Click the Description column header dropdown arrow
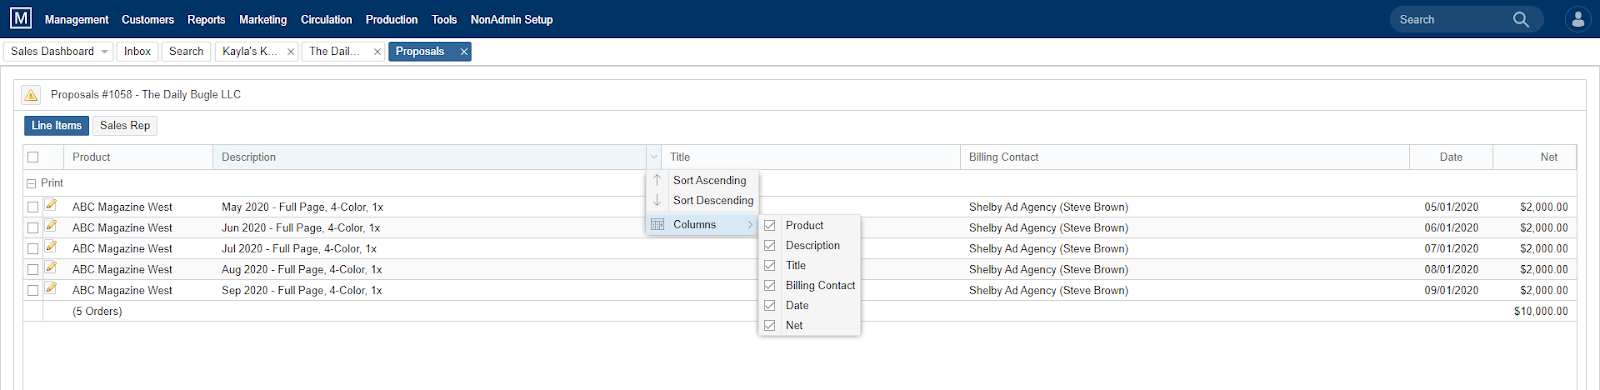The height and width of the screenshot is (390, 1600). 654,157
